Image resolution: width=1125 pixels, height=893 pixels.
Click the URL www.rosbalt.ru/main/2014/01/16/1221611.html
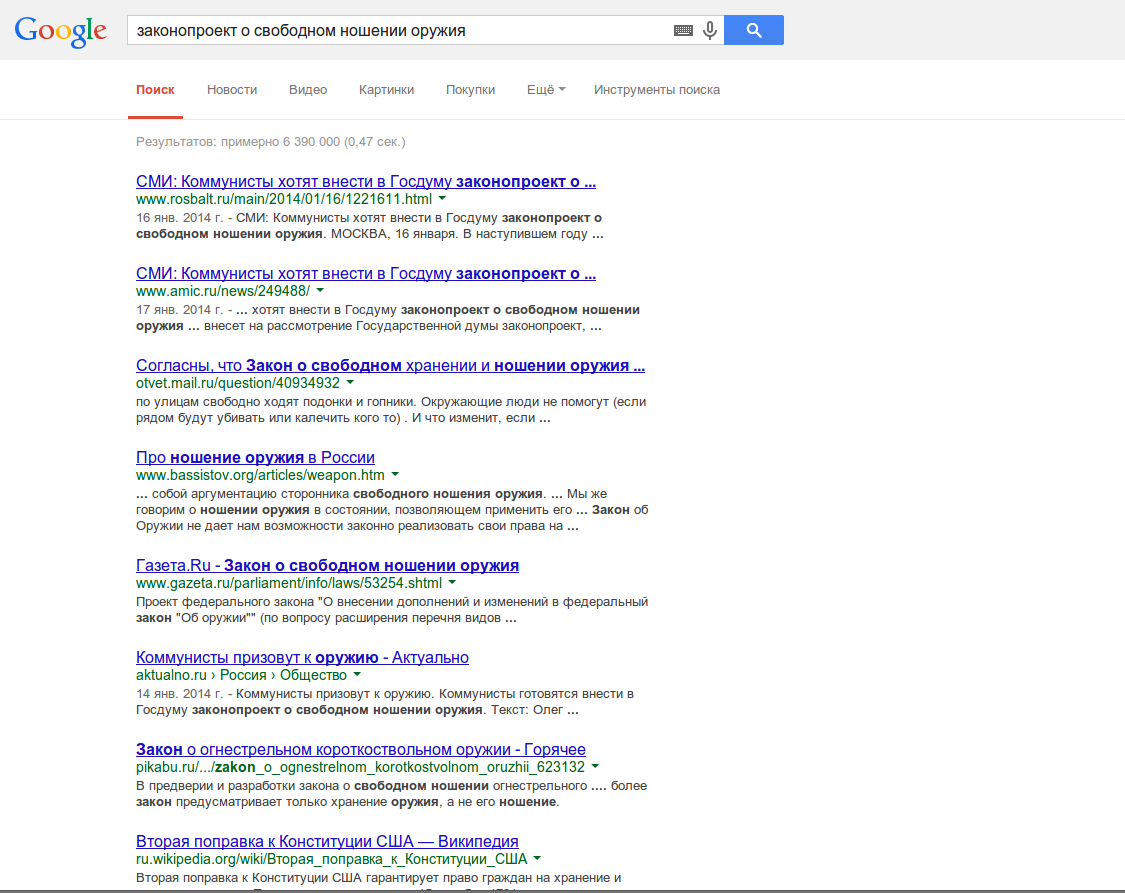[284, 199]
